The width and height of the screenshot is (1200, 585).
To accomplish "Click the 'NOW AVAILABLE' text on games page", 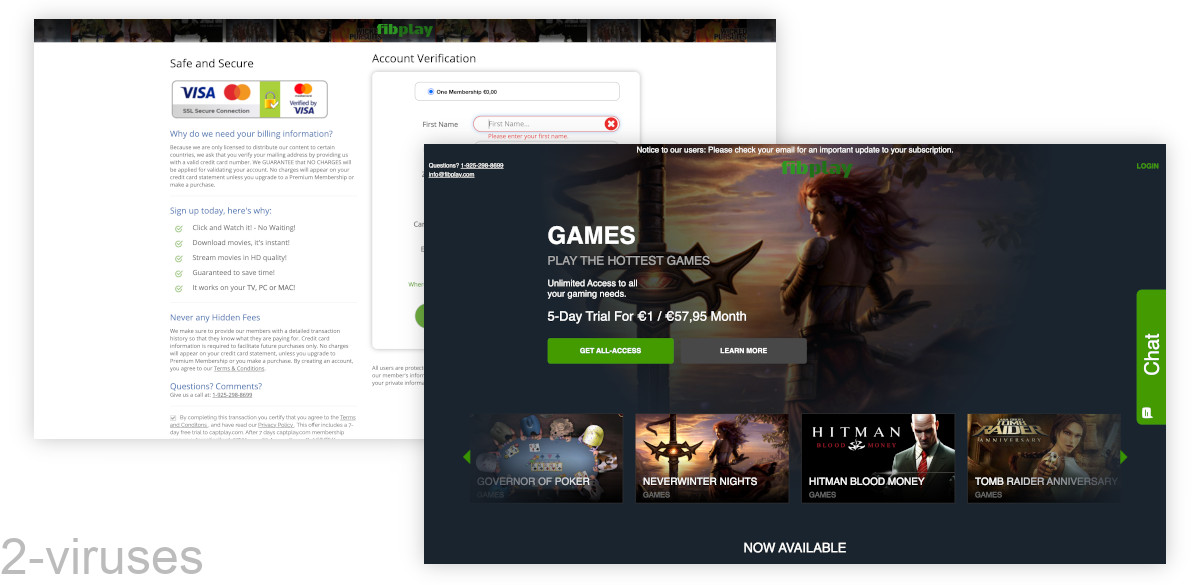I will (x=795, y=548).
